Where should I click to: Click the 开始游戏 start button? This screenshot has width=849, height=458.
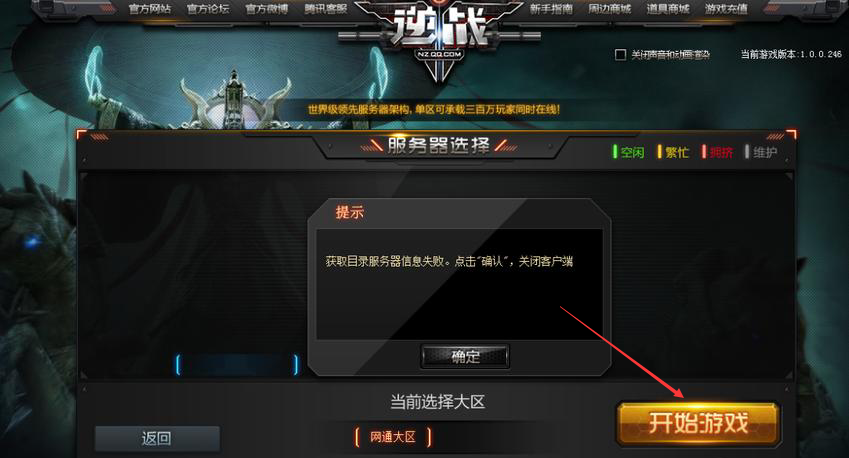[x=698, y=423]
